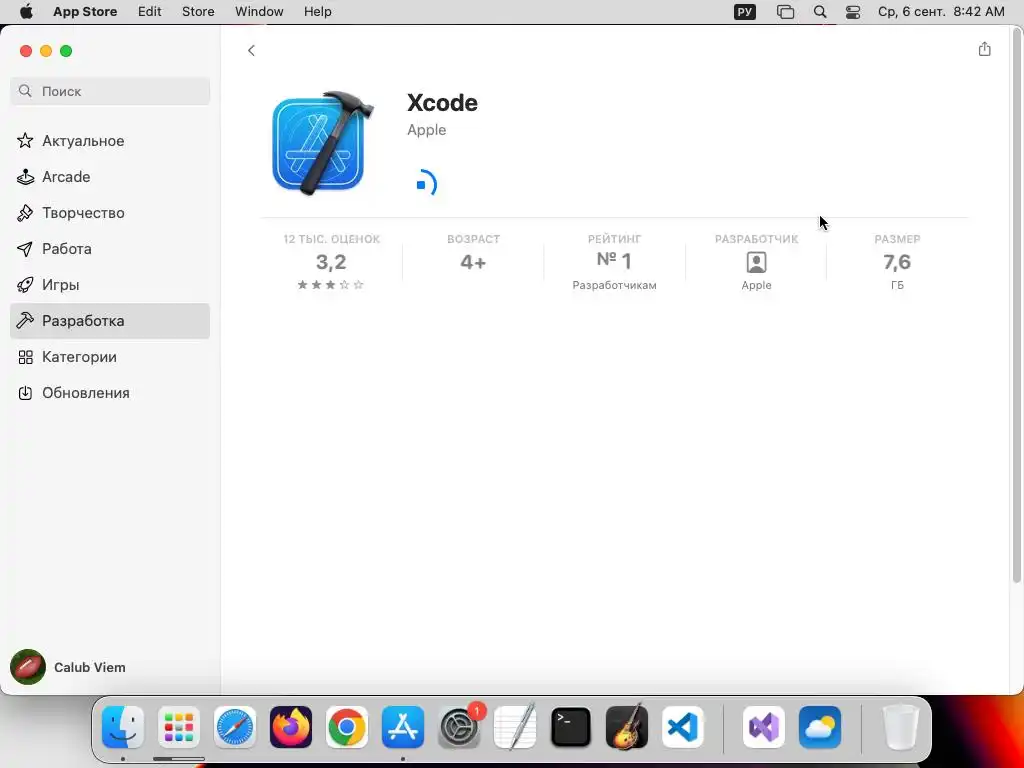Screen dimensions: 1024x768
Task: Open the Weather app in the Dock
Action: point(820,727)
